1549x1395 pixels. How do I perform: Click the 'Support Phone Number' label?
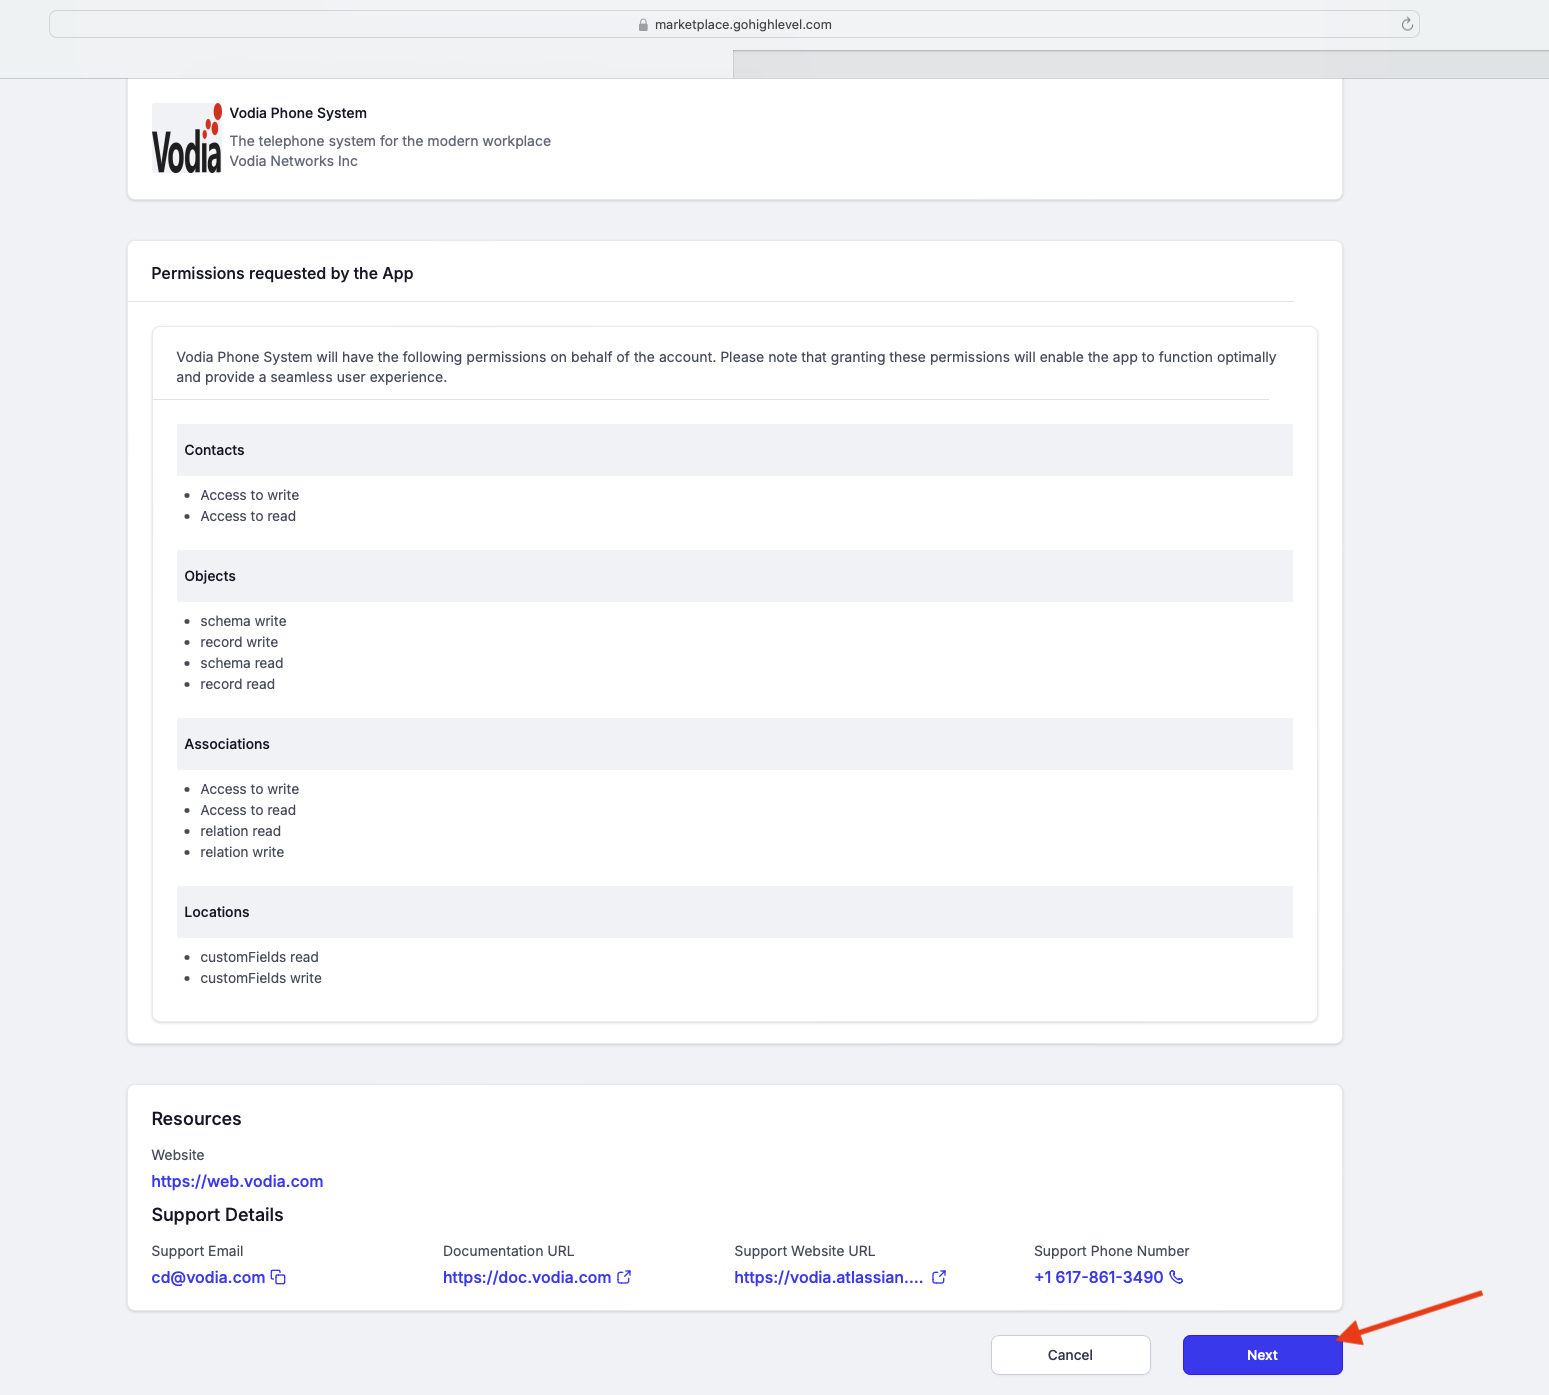tap(1111, 1251)
